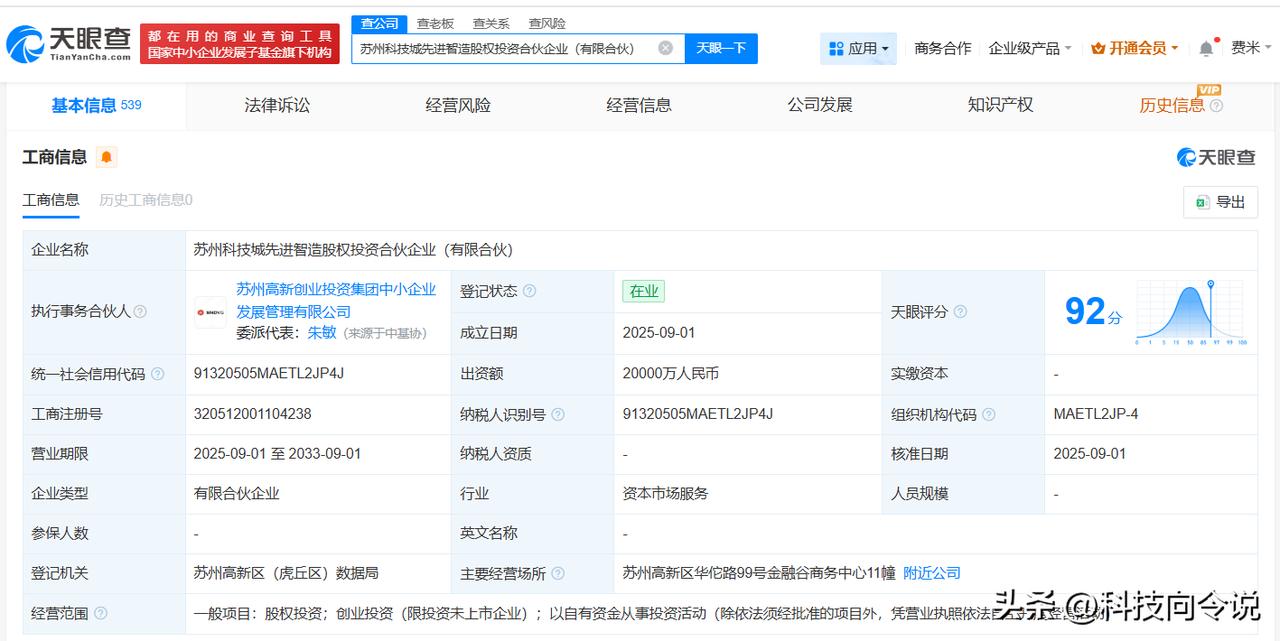Viewport: 1280px width, 641px height.
Task: Select the 查老板 search tab
Action: point(435,23)
